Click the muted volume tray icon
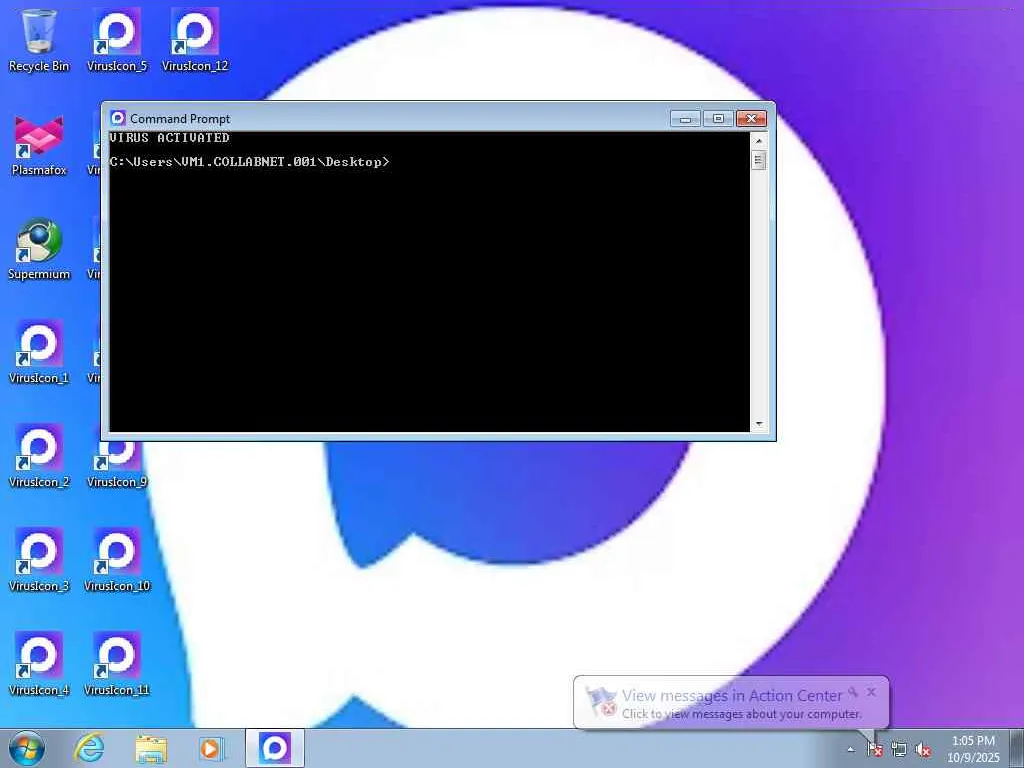The height and width of the screenshot is (768, 1024). point(923,750)
